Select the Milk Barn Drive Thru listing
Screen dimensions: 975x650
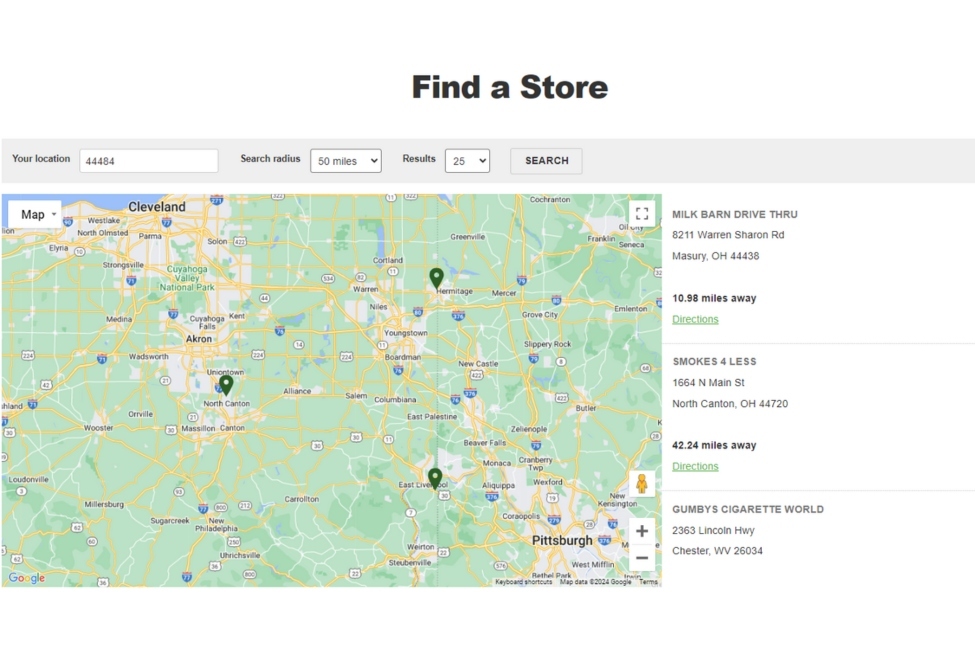pyautogui.click(x=735, y=214)
